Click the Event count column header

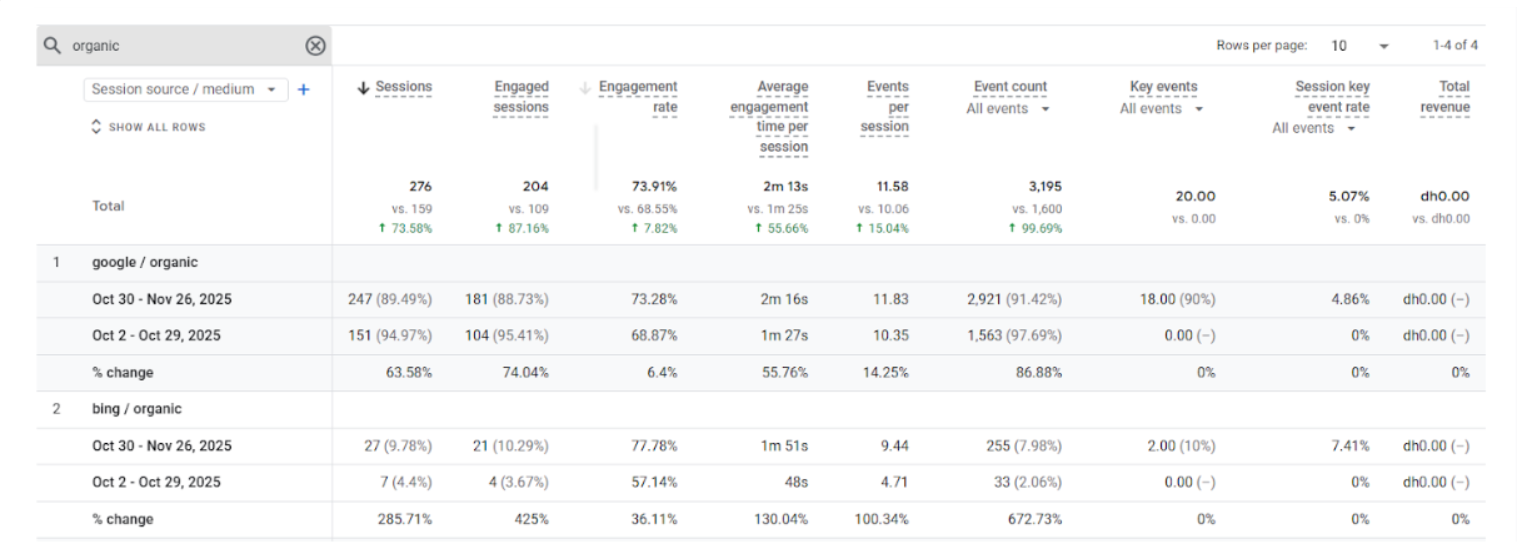tap(1010, 87)
